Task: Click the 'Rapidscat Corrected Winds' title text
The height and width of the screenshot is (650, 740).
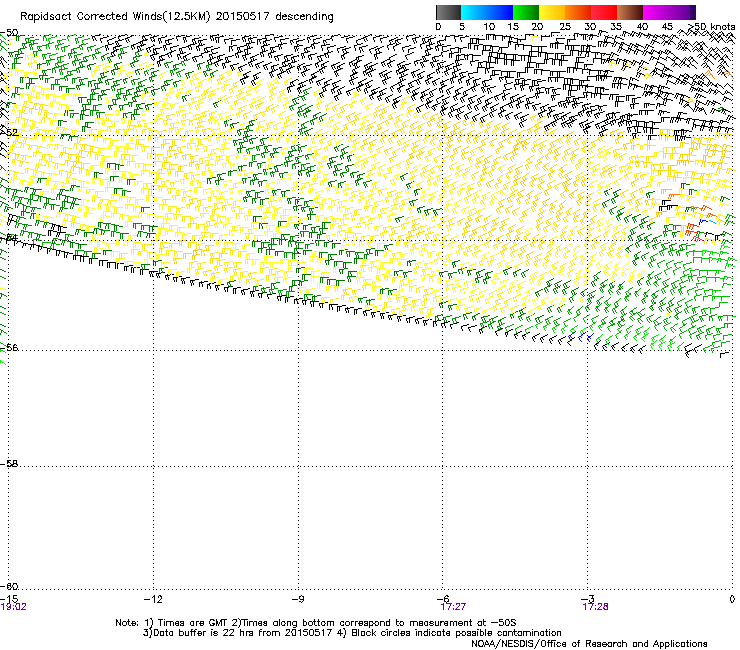Action: coord(115,17)
